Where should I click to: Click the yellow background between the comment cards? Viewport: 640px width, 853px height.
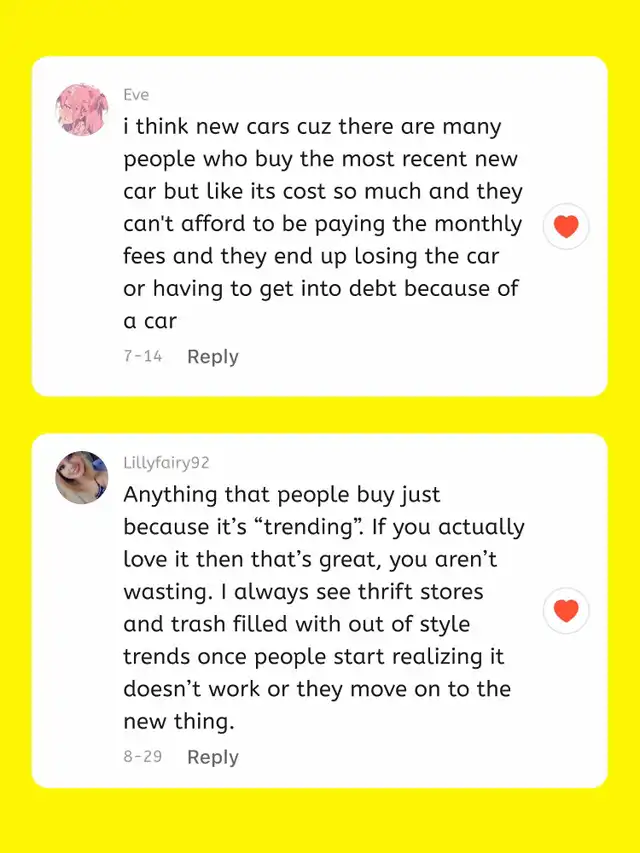point(320,415)
